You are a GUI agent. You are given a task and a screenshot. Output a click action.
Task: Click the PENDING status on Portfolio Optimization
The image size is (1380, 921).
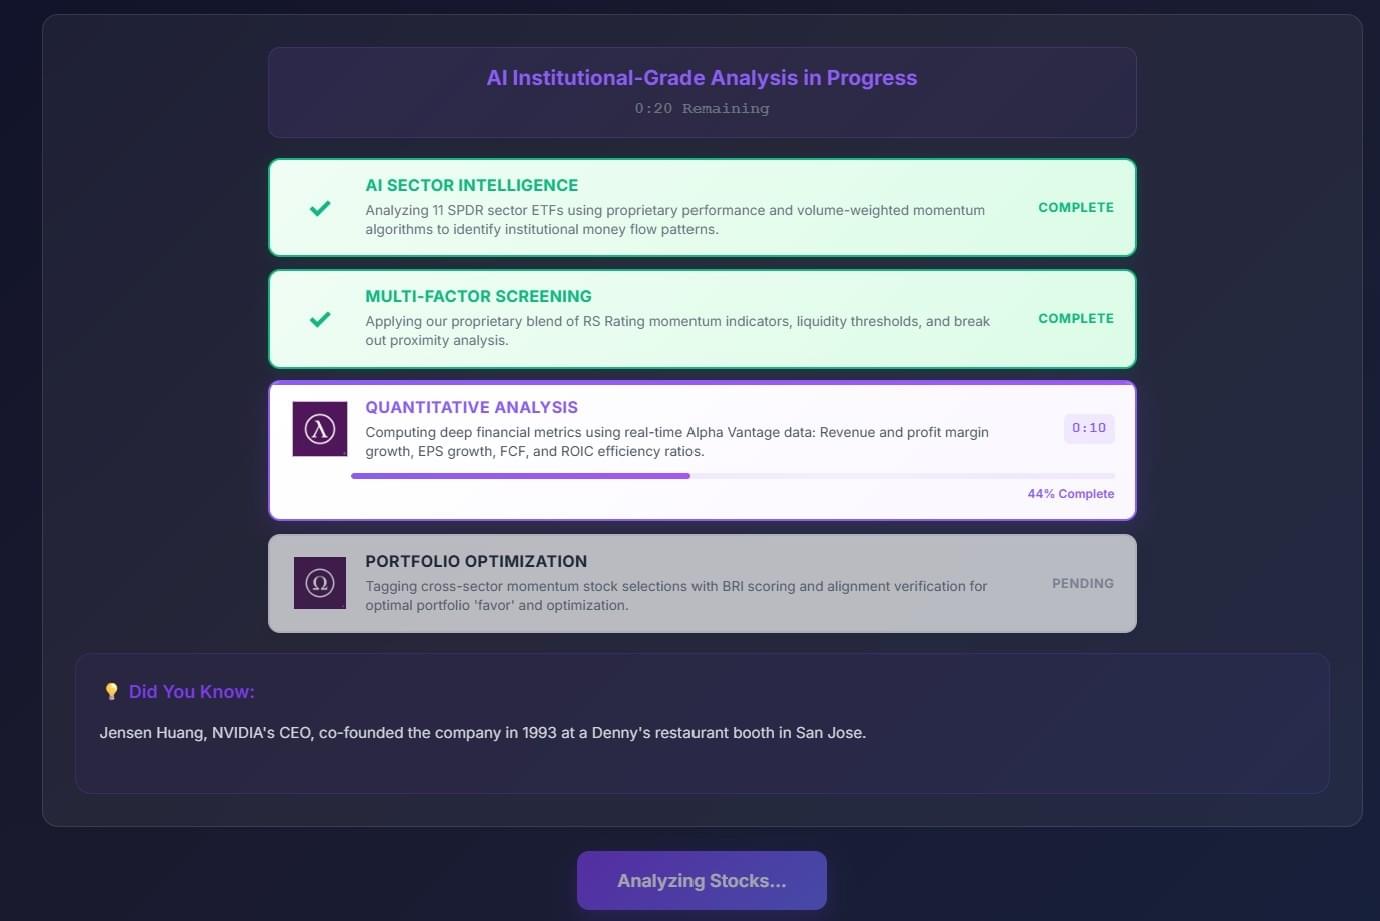[1082, 583]
